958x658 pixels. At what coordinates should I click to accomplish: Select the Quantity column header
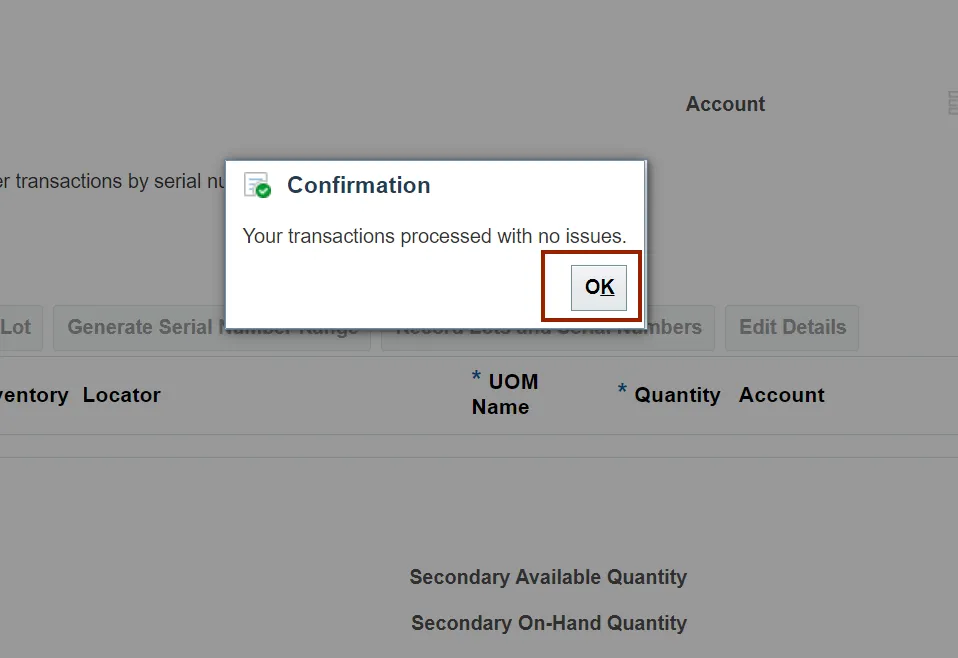(x=677, y=395)
